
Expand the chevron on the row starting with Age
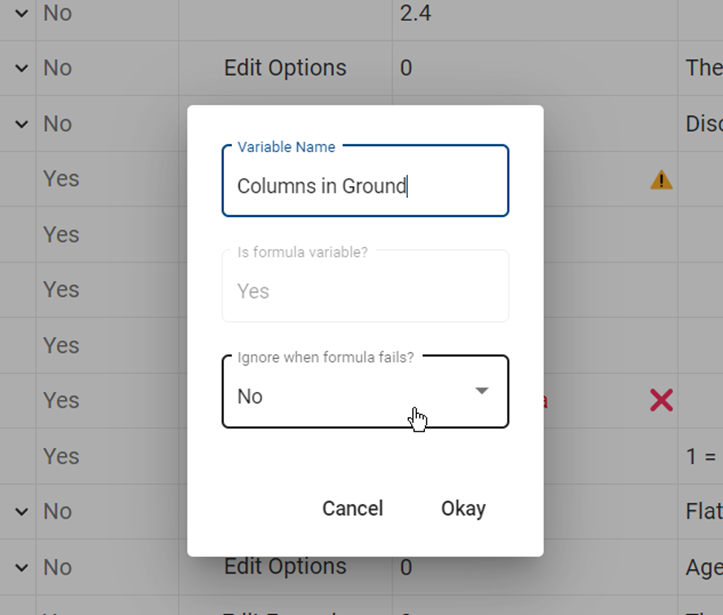(x=21, y=567)
